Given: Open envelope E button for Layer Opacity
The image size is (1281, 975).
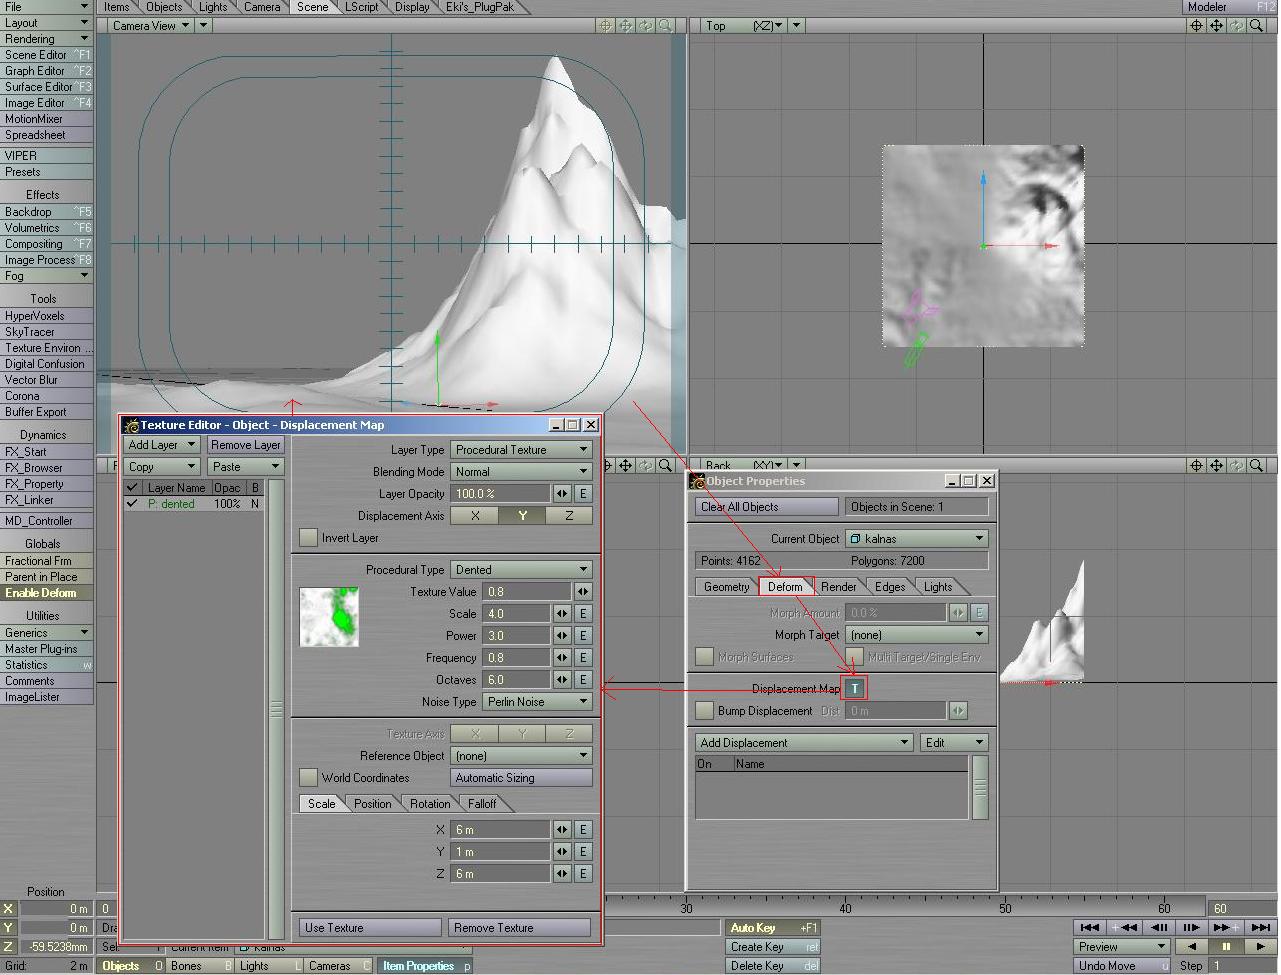Looking at the screenshot, I should [x=583, y=494].
